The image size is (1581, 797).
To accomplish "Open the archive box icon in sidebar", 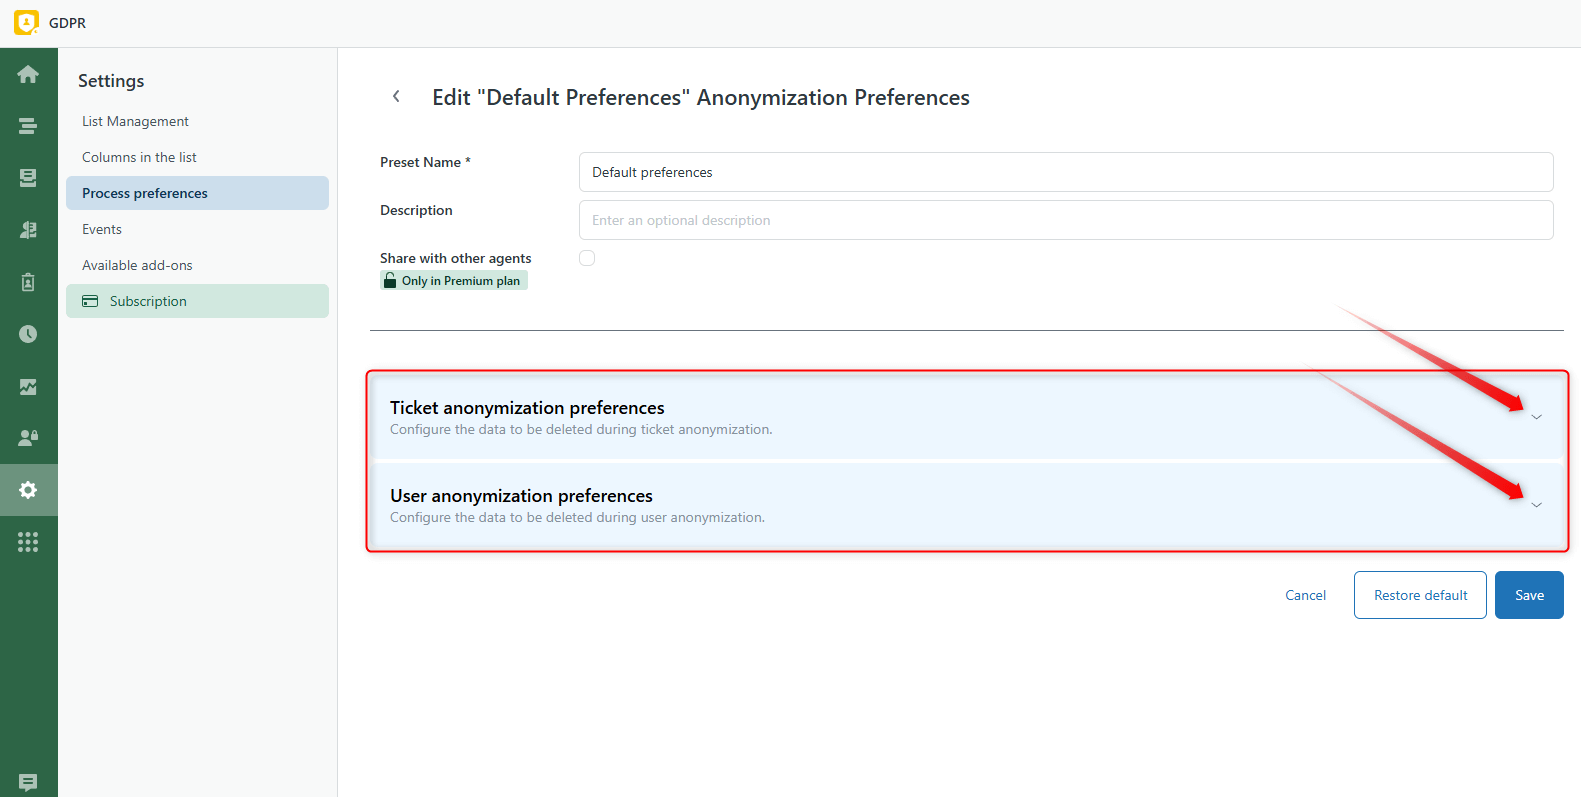I will coord(28,178).
